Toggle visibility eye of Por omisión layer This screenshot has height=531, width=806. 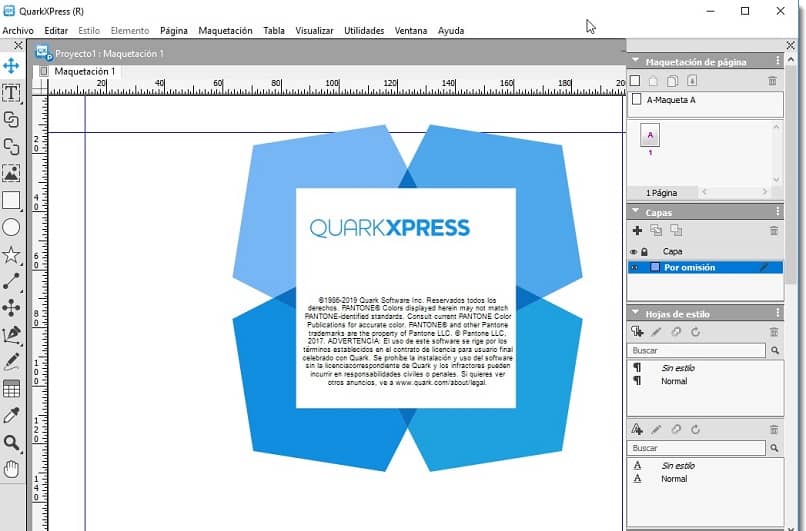(x=634, y=268)
